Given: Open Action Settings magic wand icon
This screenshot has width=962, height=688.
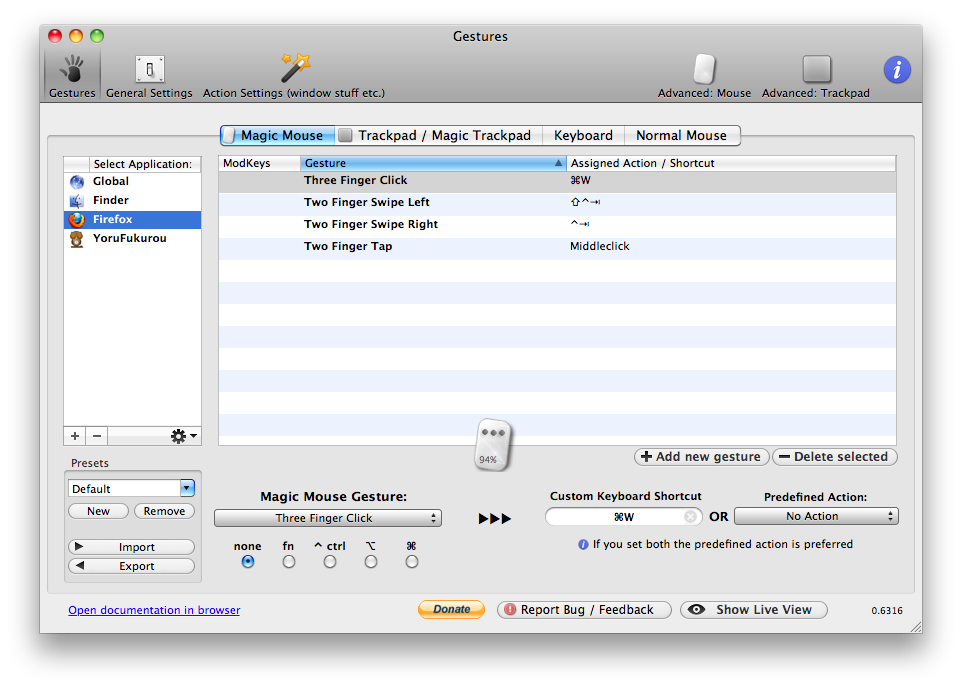Looking at the screenshot, I should point(295,68).
